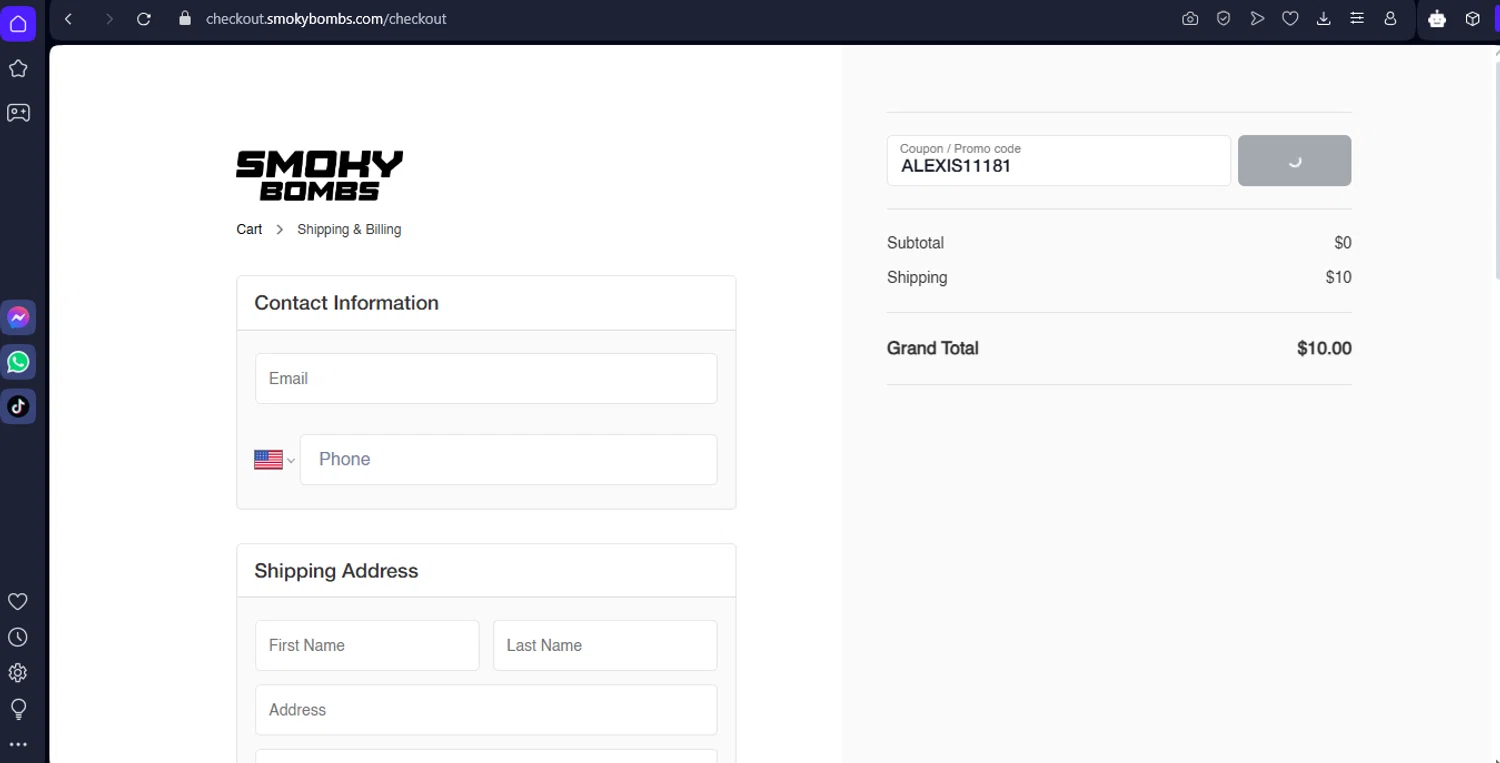Open the bookmarks star in the sidebar
1500x763 pixels.
[18, 69]
